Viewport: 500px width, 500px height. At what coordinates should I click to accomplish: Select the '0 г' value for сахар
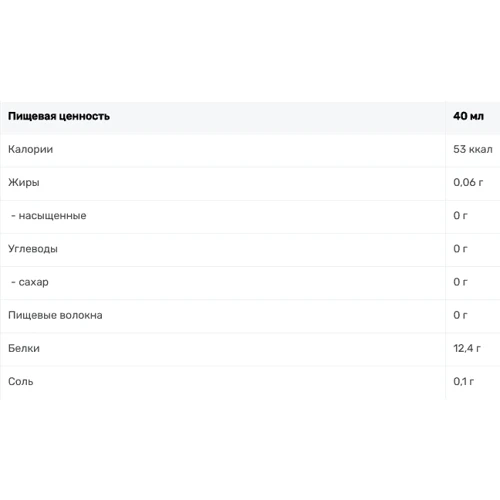point(460,282)
